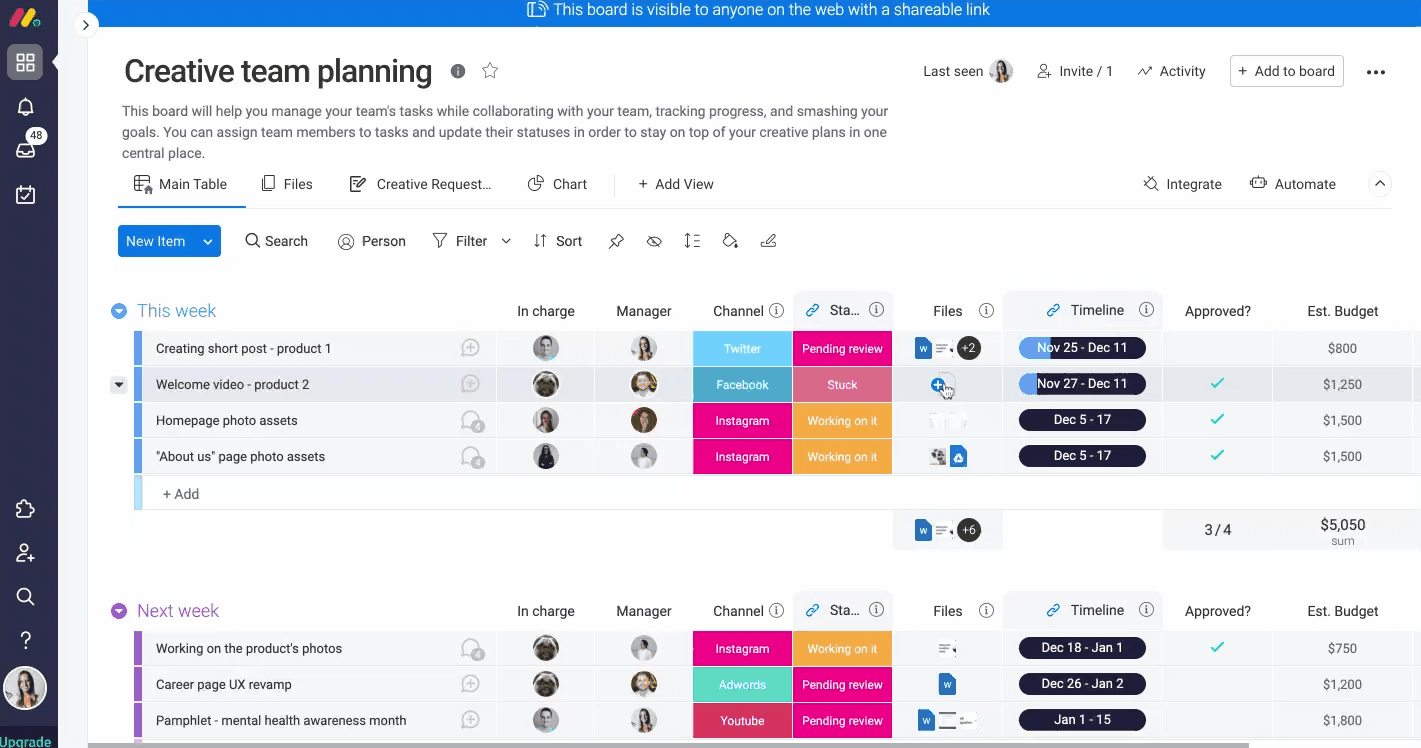This screenshot has width=1421, height=748.
Task: Show board info icon next to title
Action: pos(458,71)
